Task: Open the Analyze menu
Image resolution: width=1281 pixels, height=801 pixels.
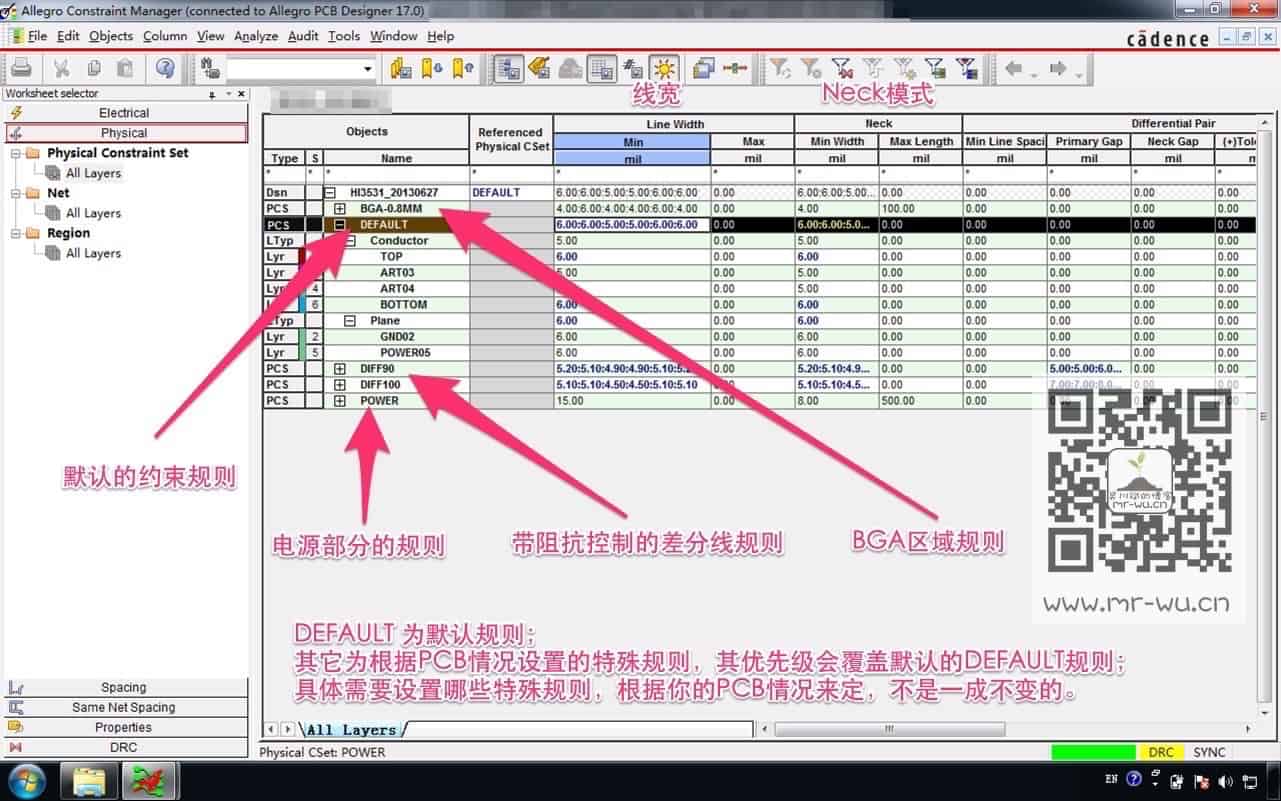Action: point(256,36)
